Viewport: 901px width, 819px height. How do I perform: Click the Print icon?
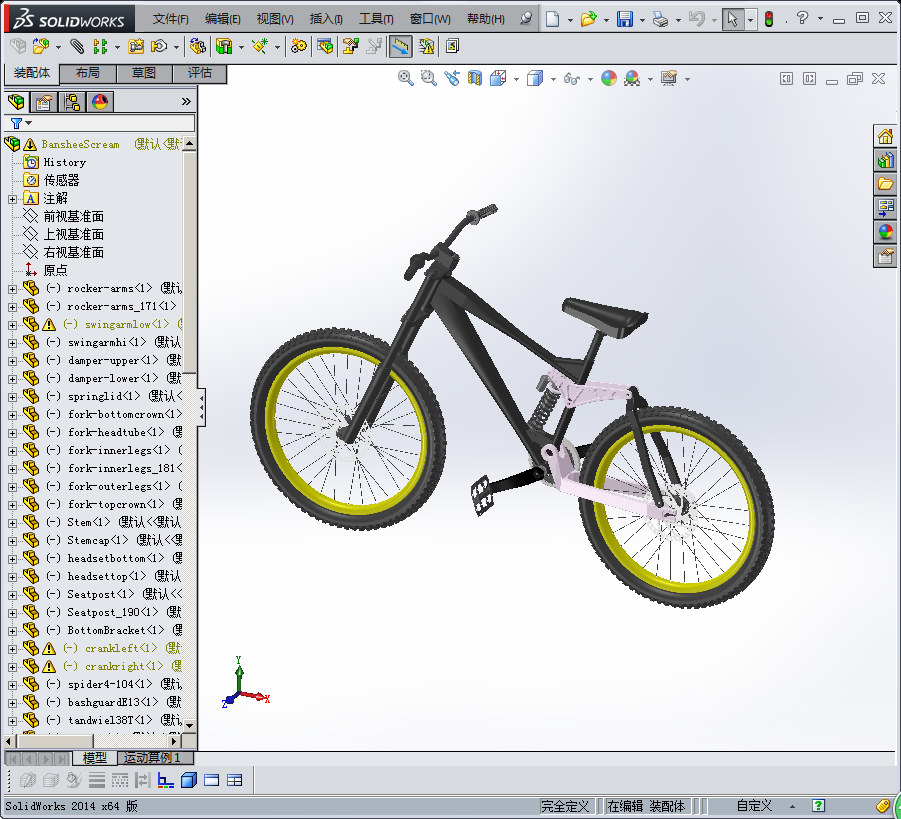[661, 19]
